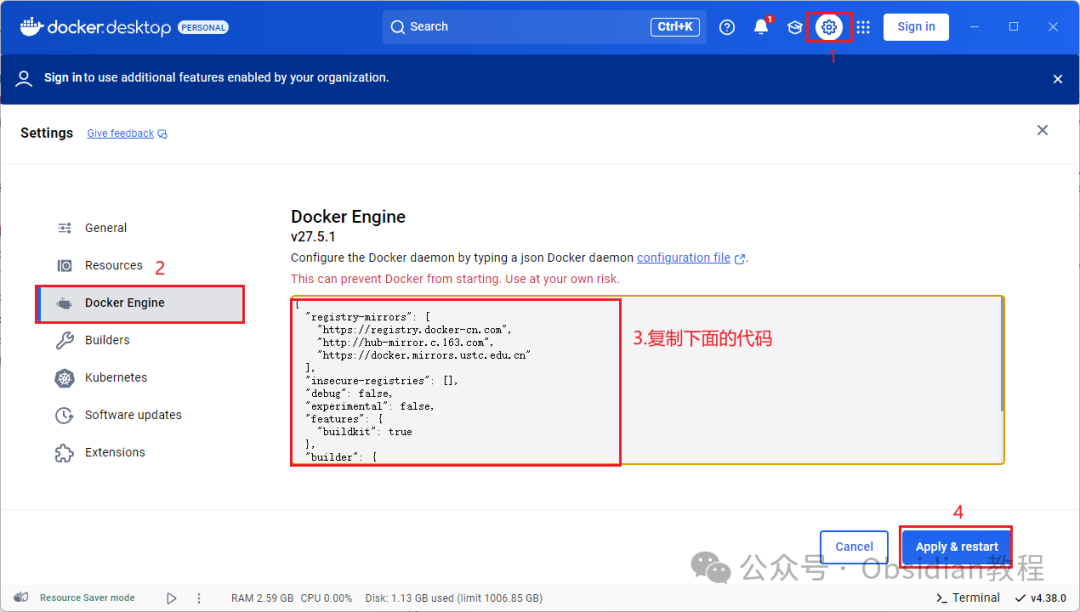This screenshot has width=1080, height=612.
Task: Dismiss the sign-in banner
Action: 1058,79
